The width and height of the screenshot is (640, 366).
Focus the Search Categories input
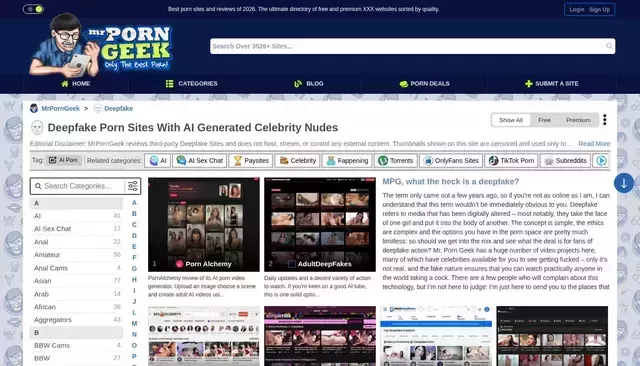[x=78, y=186]
